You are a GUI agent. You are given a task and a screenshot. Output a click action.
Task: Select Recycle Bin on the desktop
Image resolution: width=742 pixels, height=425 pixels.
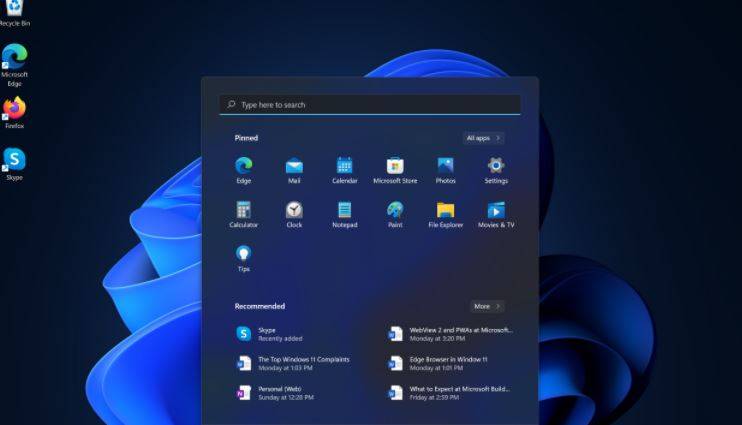(15, 13)
